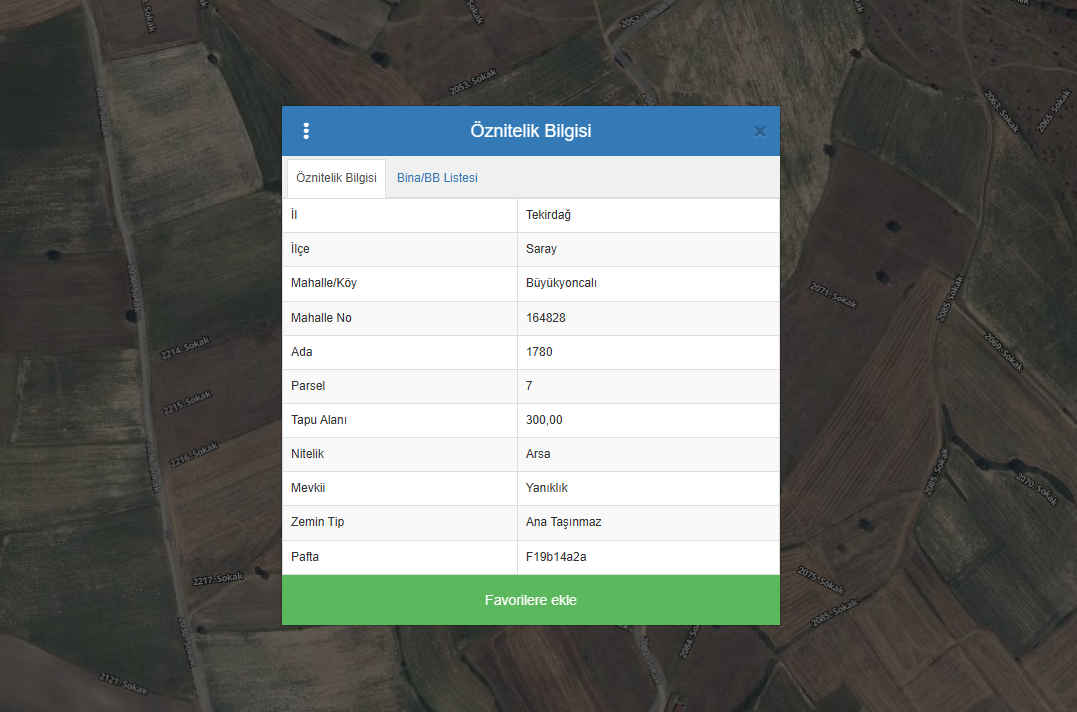
Task: Click the 2071. Sokak map label
Action: (x=834, y=296)
